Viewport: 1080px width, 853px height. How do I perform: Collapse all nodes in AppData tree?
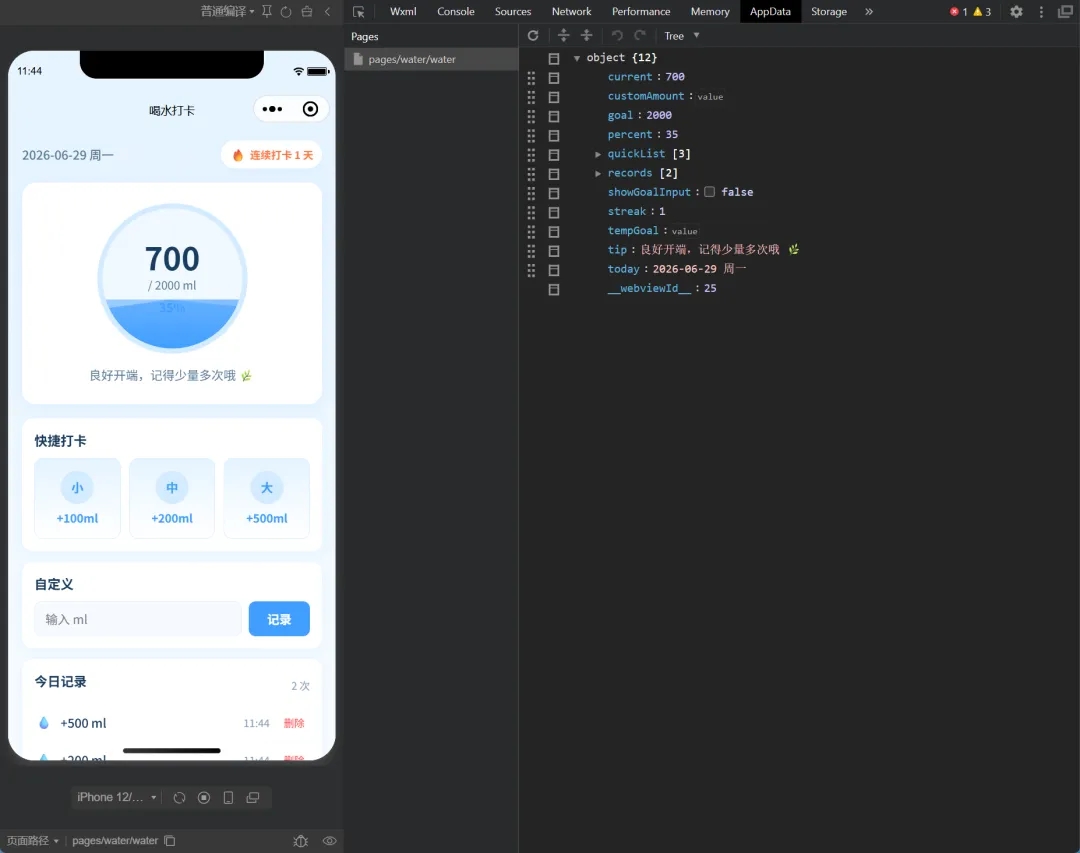(587, 36)
